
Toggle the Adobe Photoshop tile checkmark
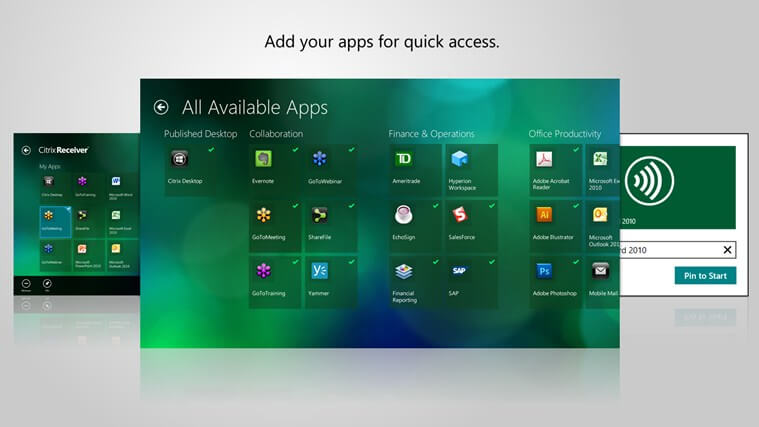(x=576, y=262)
